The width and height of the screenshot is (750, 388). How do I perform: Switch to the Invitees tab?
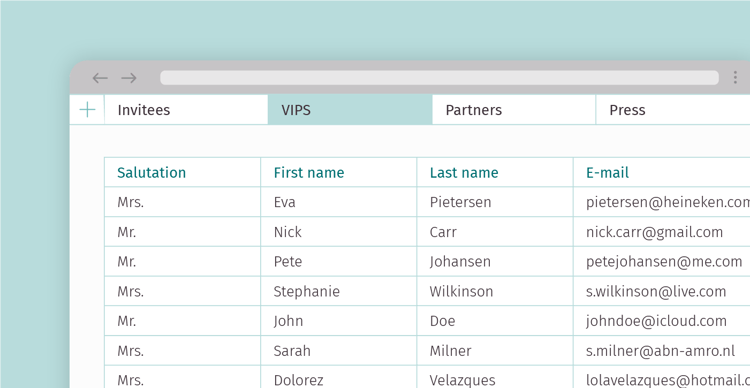click(x=186, y=110)
